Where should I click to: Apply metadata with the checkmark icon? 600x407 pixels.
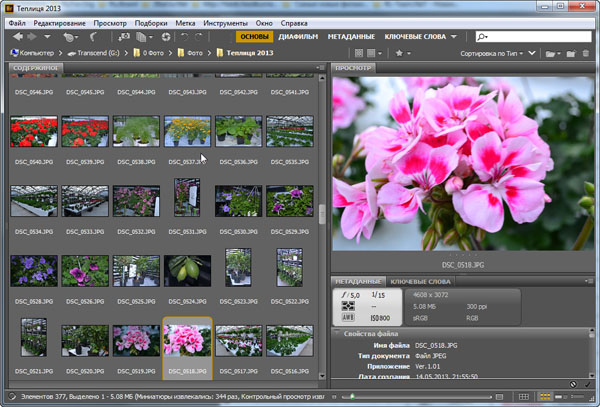(x=587, y=384)
